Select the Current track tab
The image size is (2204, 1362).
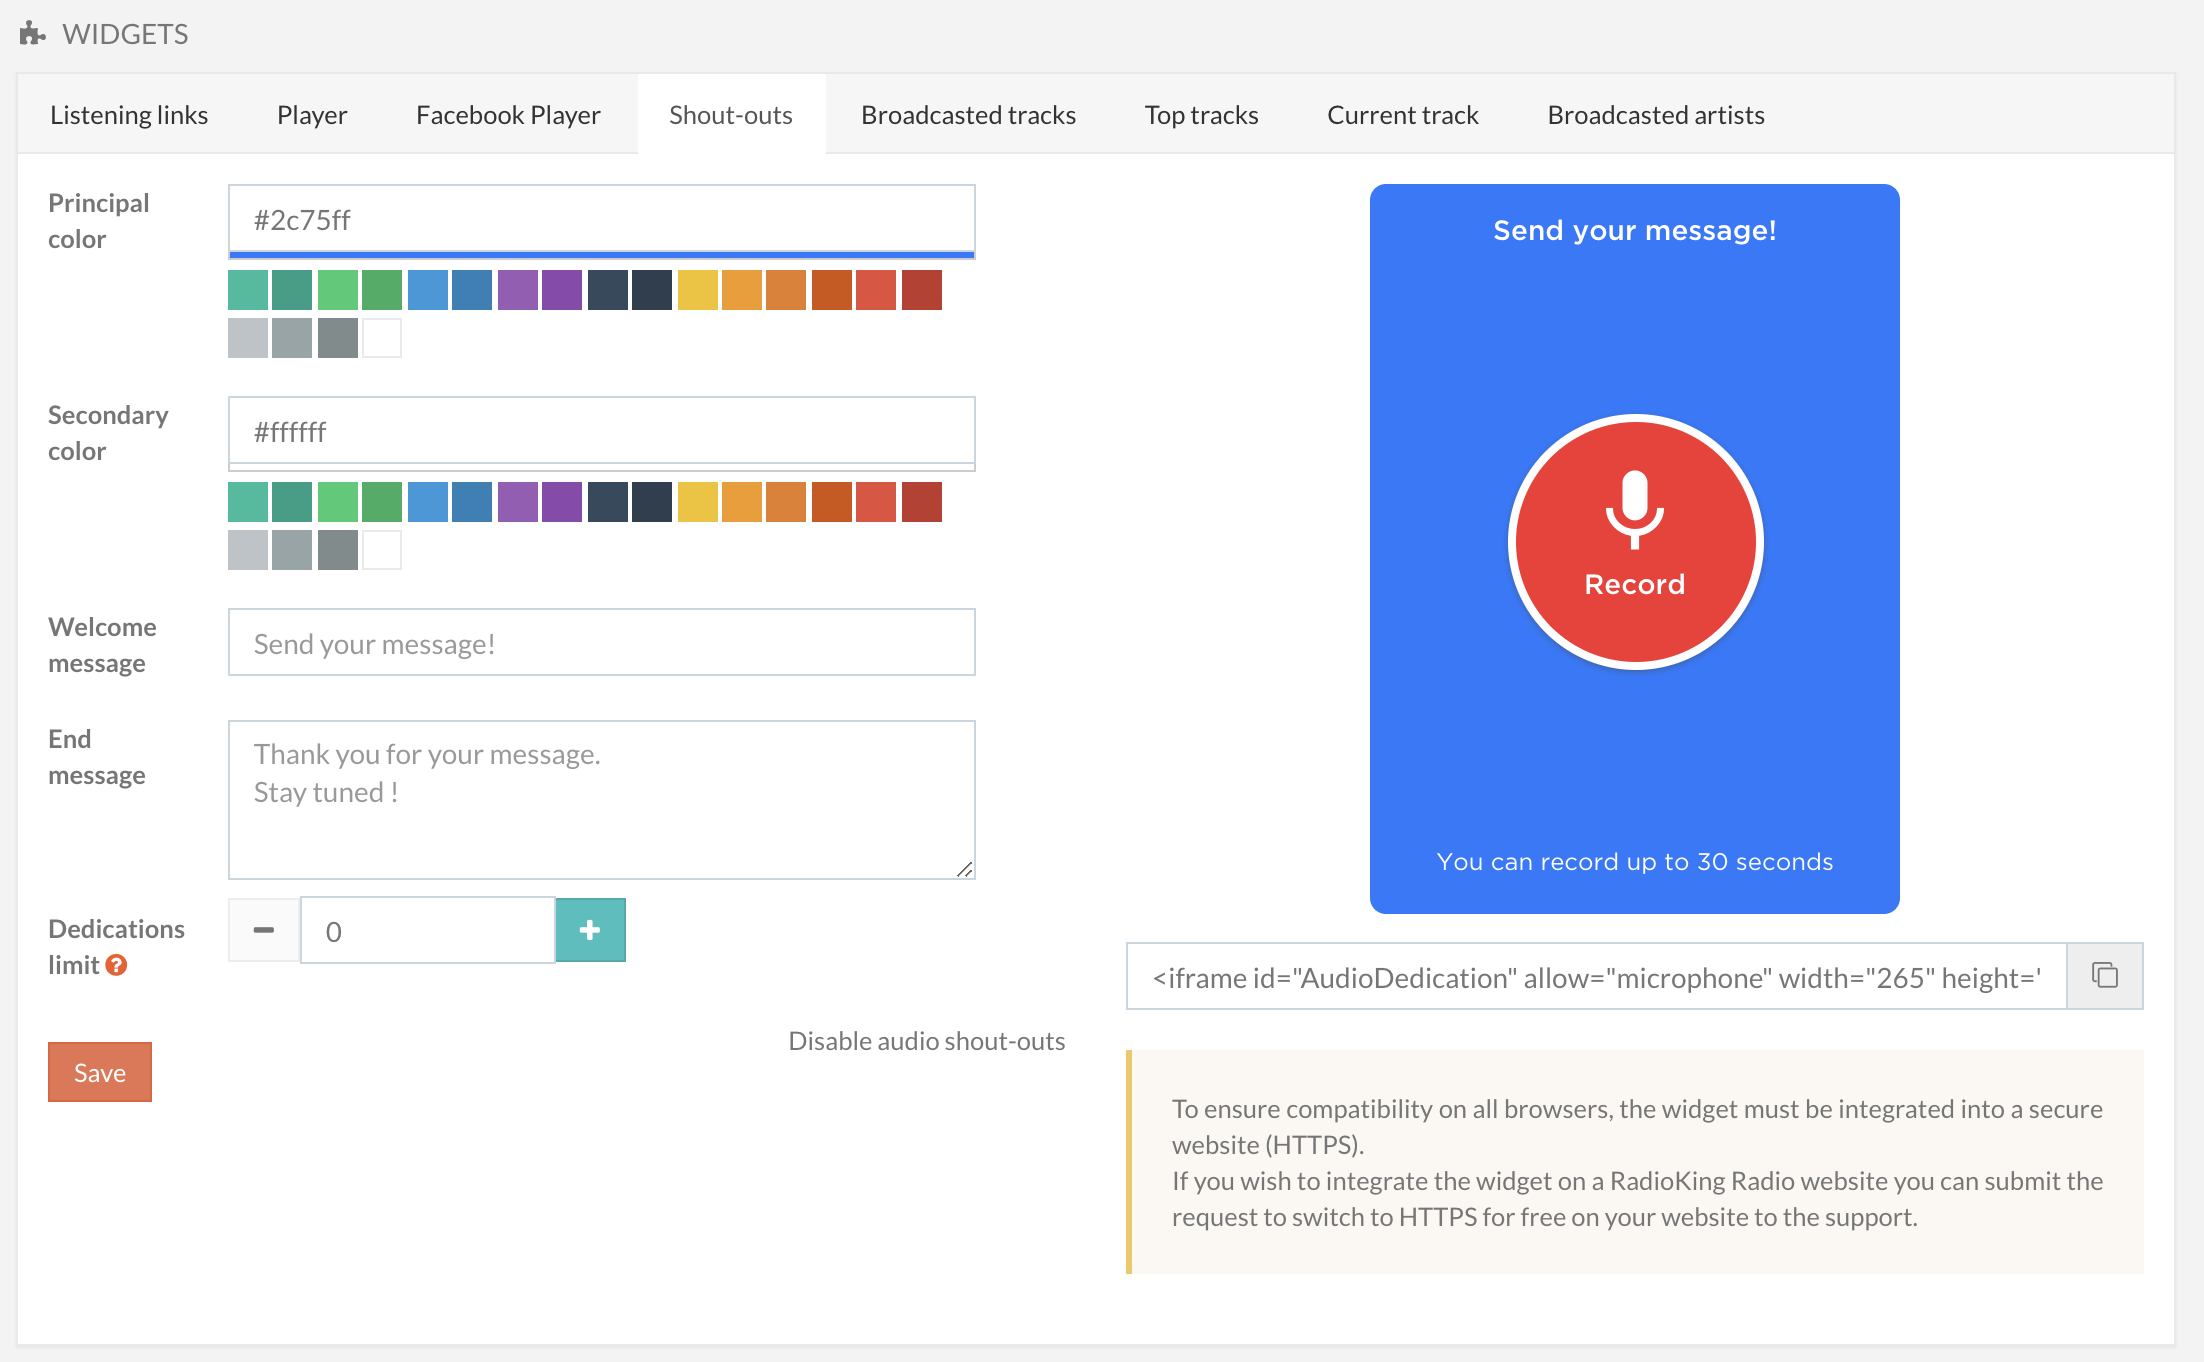coord(1402,115)
